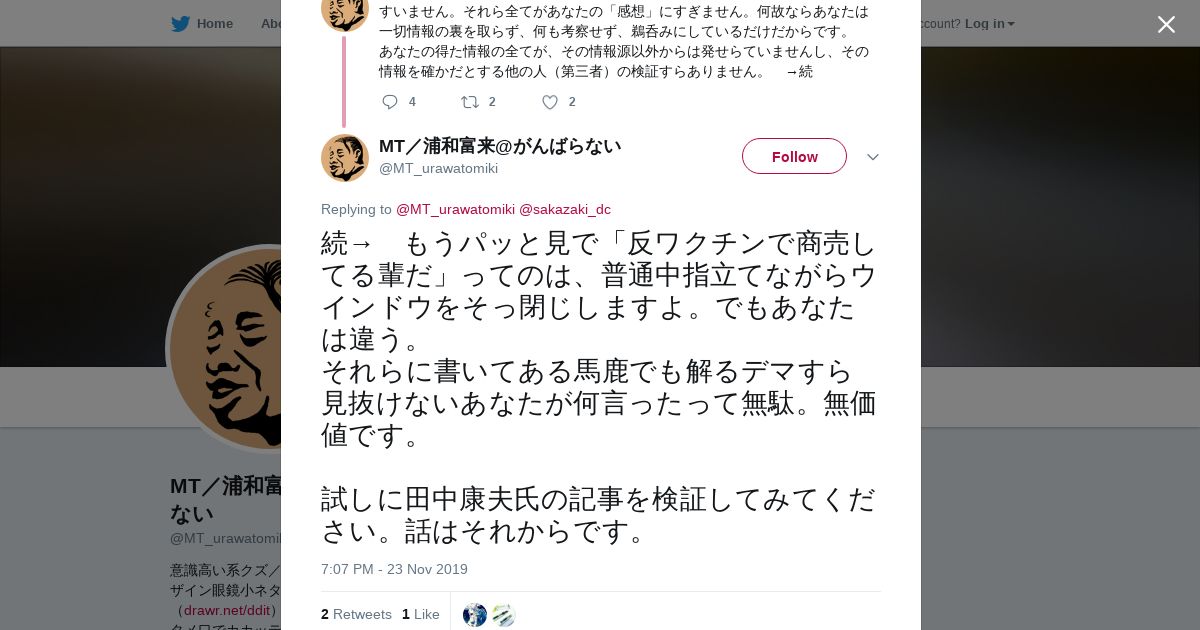
Task: Click the 7:07 PM tweet timestamp
Action: [x=394, y=569]
